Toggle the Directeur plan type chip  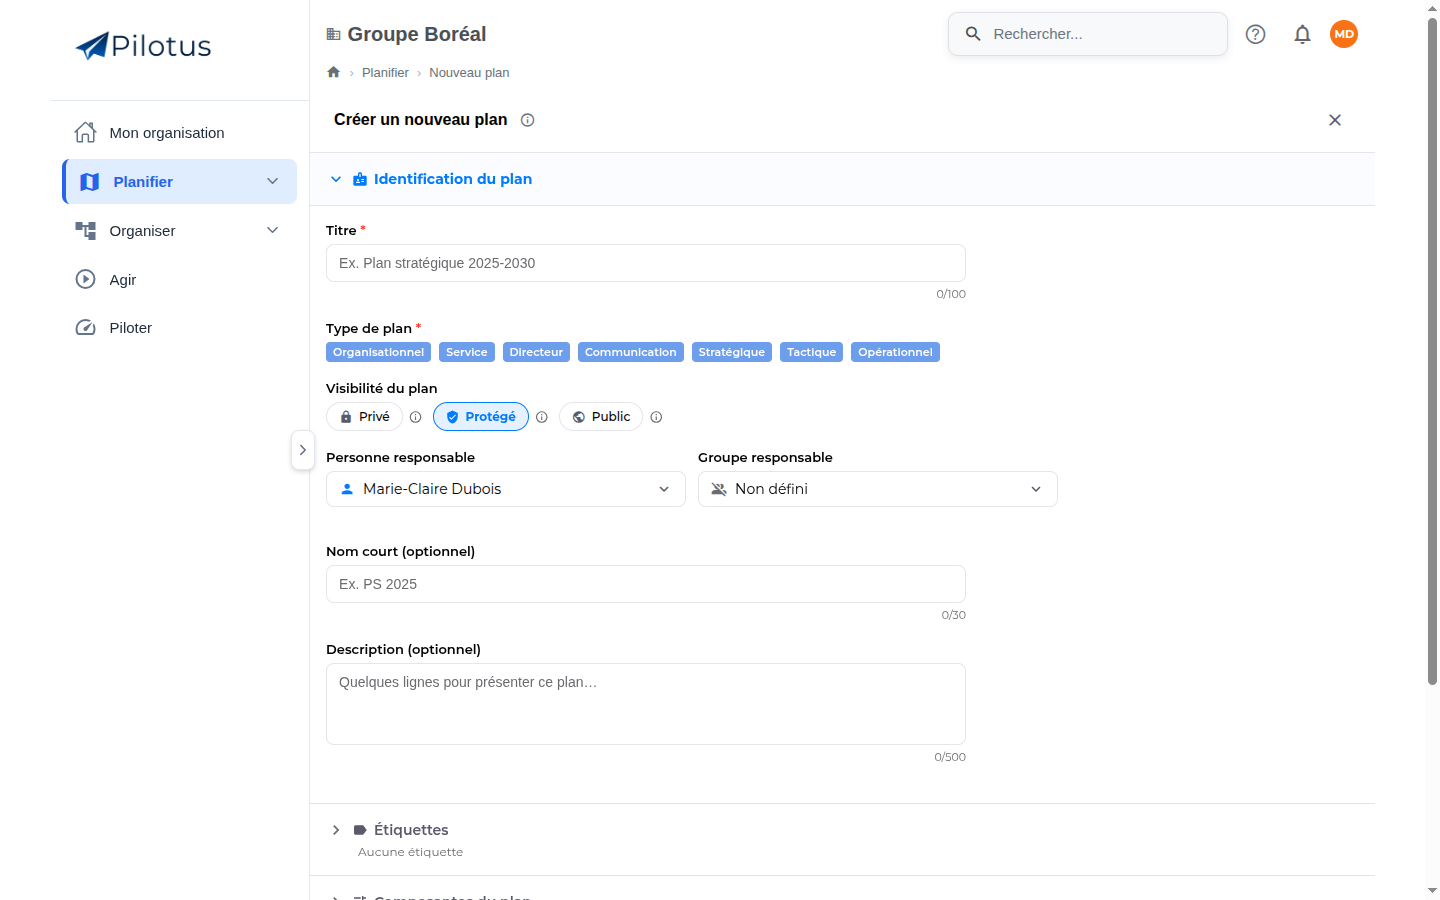[x=536, y=352]
